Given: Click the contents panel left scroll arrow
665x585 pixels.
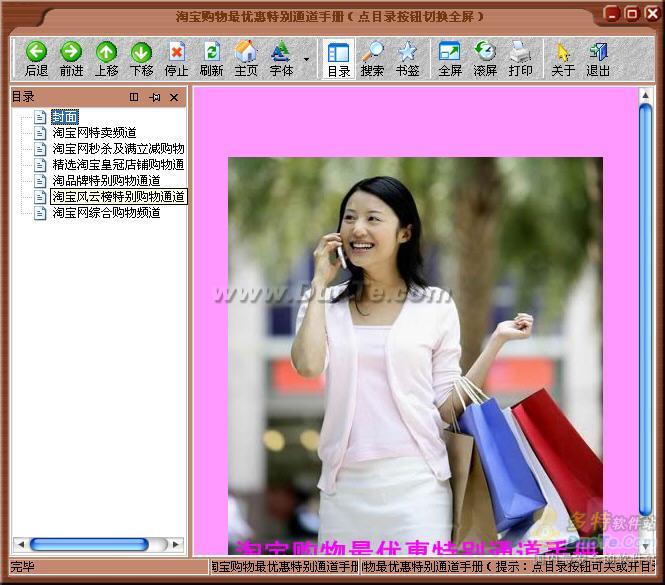Looking at the screenshot, I should [x=20, y=544].
